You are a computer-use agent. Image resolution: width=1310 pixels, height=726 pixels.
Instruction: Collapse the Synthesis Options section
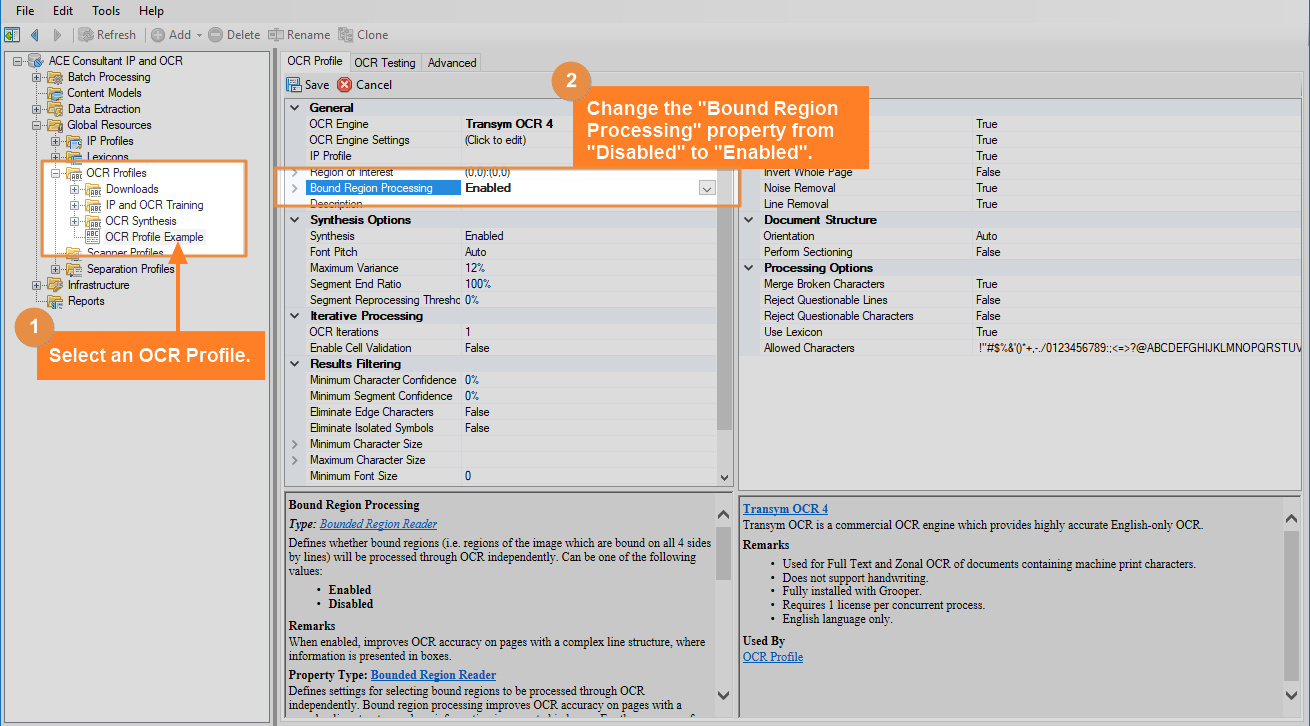(295, 220)
